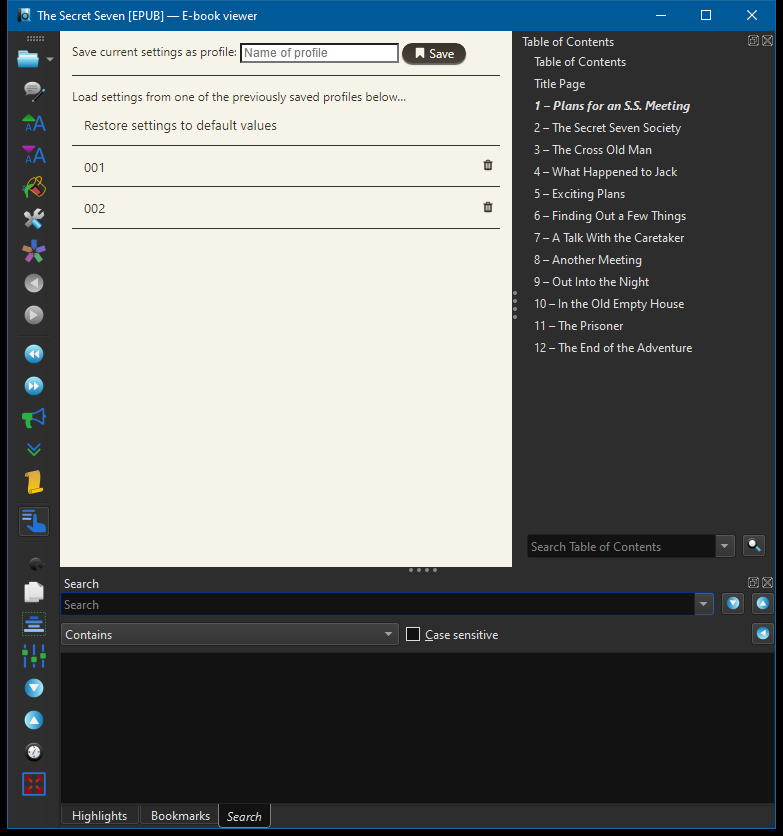
Task: Open profiles via the green sliders icon
Action: 34,656
